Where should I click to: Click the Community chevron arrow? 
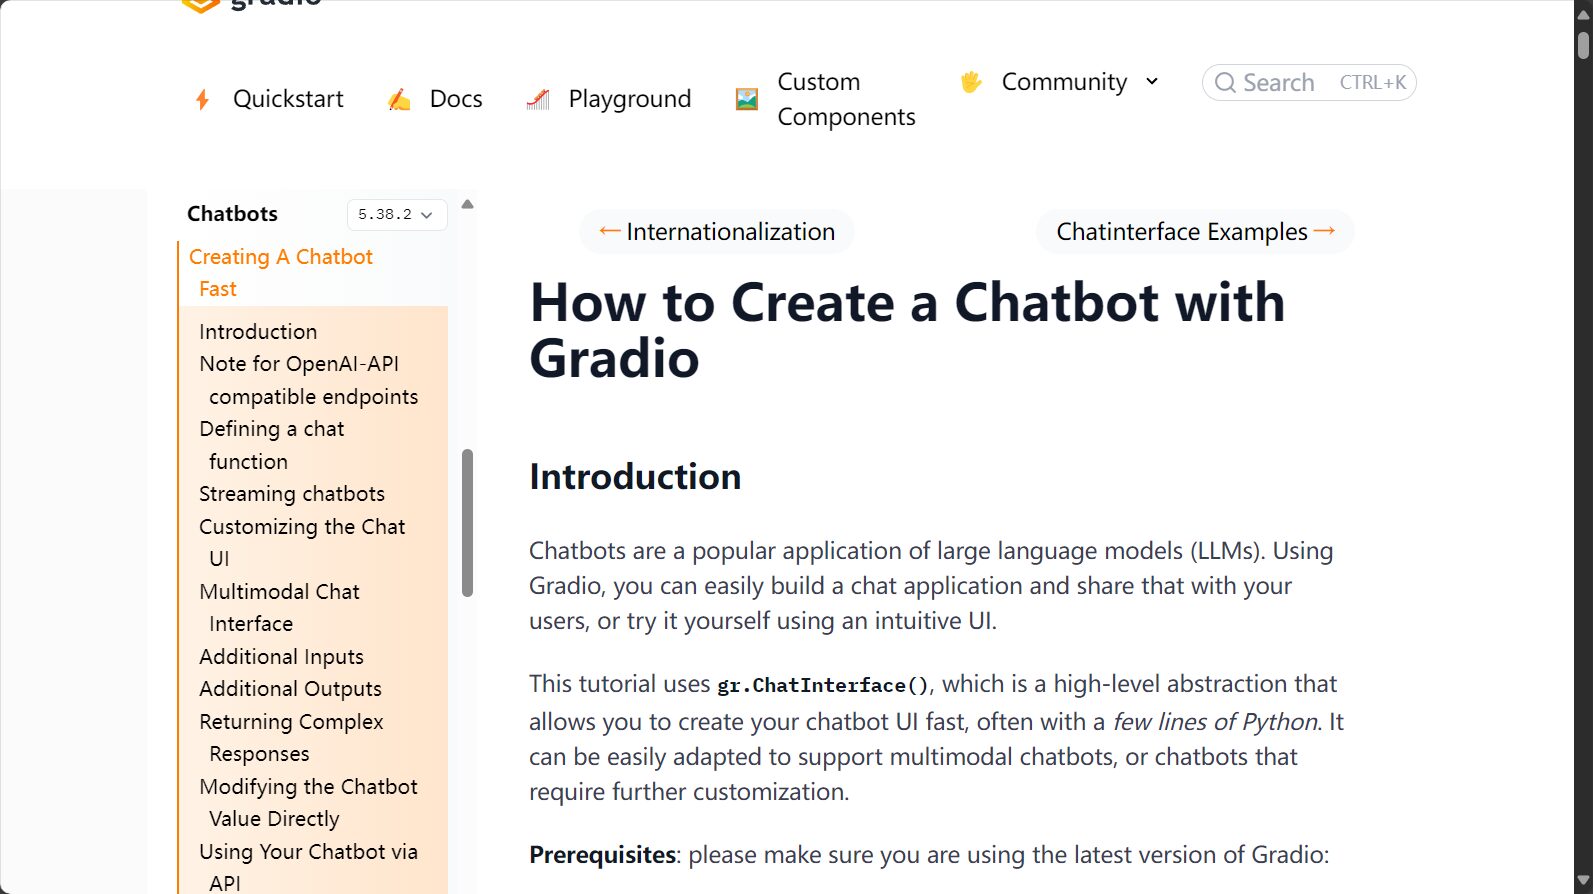pyautogui.click(x=1151, y=82)
